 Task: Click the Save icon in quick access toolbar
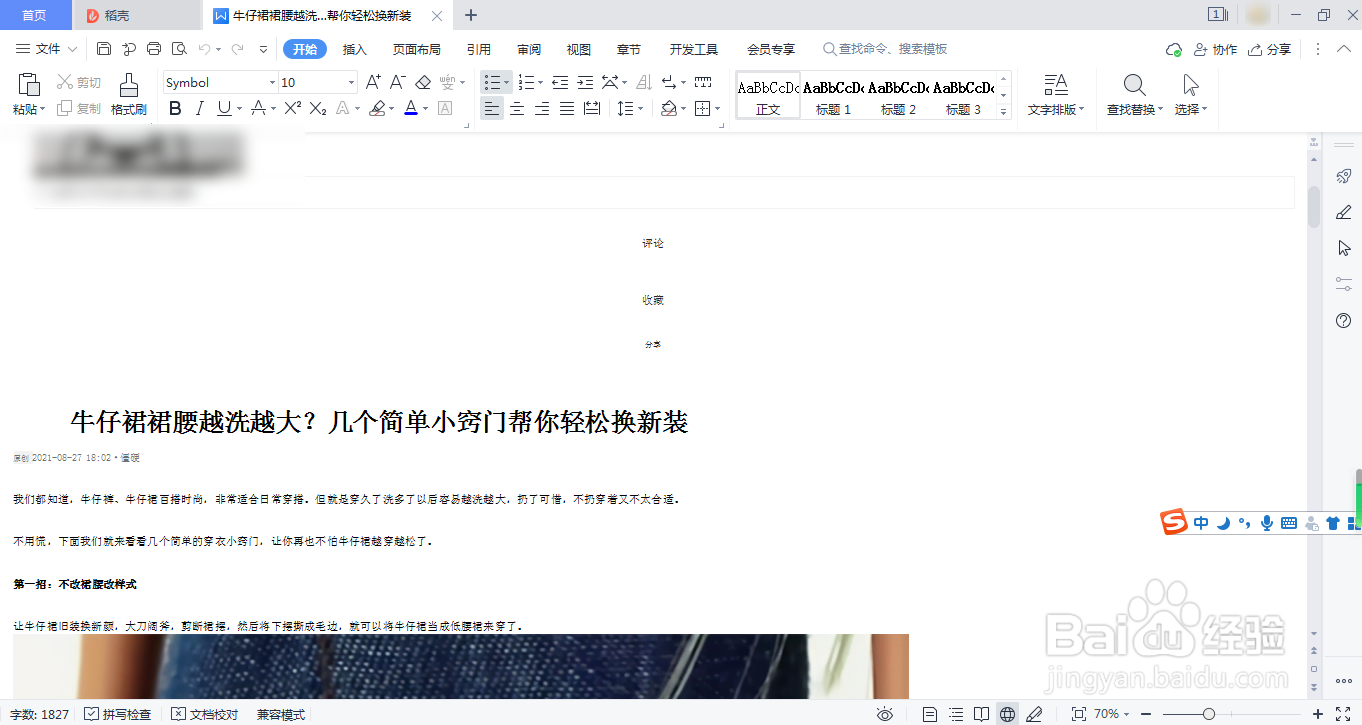point(104,49)
